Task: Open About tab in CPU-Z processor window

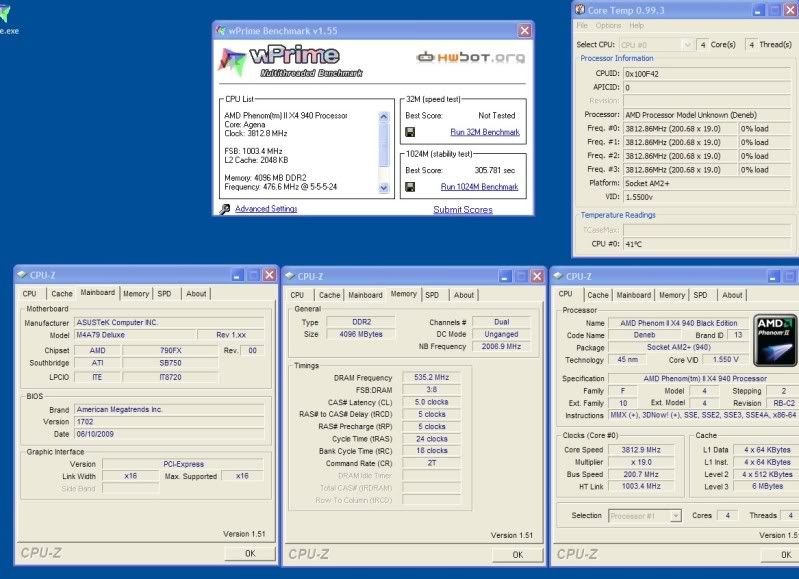Action: pyautogui.click(x=732, y=295)
